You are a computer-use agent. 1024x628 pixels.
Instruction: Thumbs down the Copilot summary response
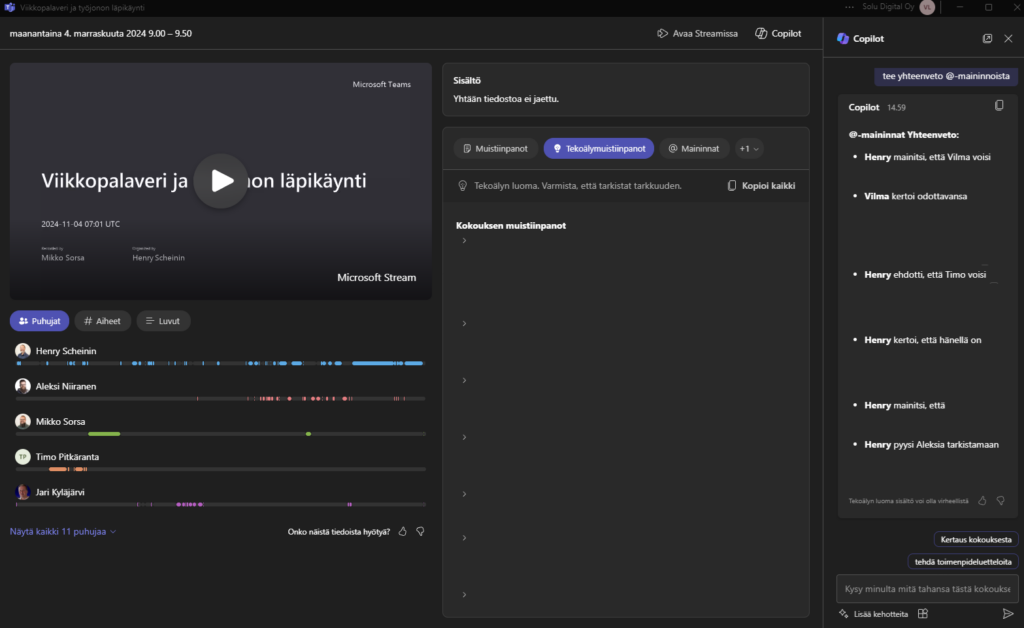coord(1000,500)
